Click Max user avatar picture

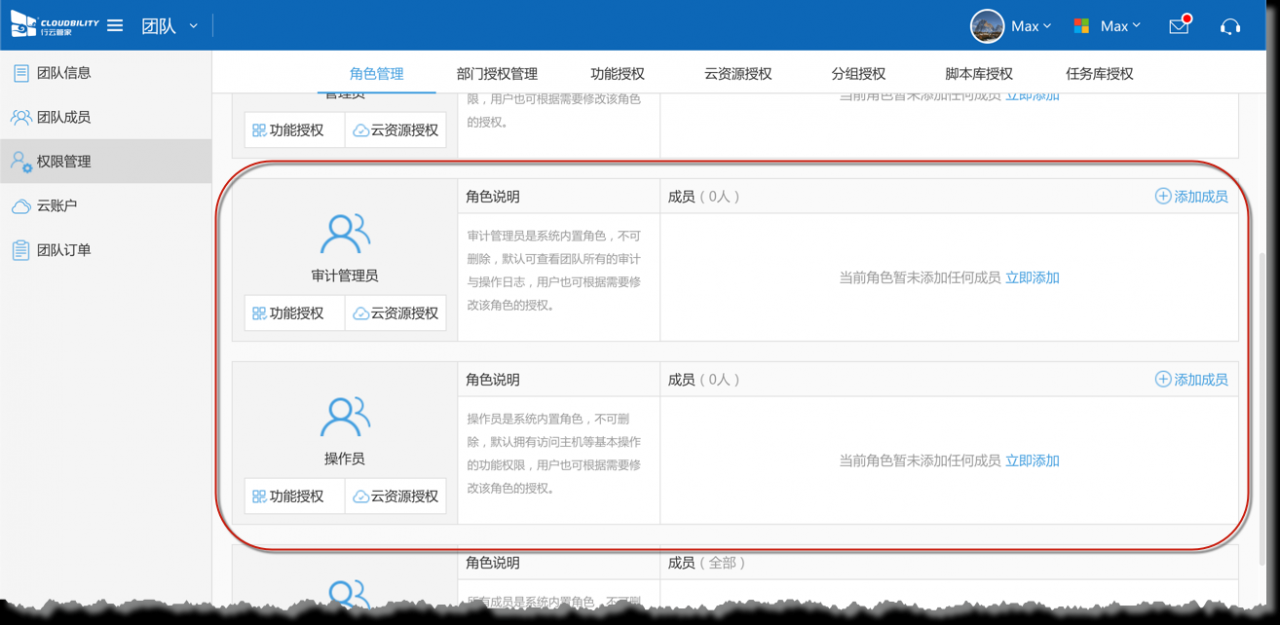click(x=987, y=26)
